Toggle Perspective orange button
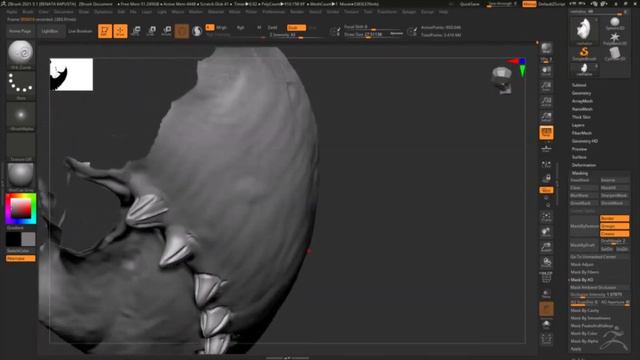 click(x=546, y=133)
